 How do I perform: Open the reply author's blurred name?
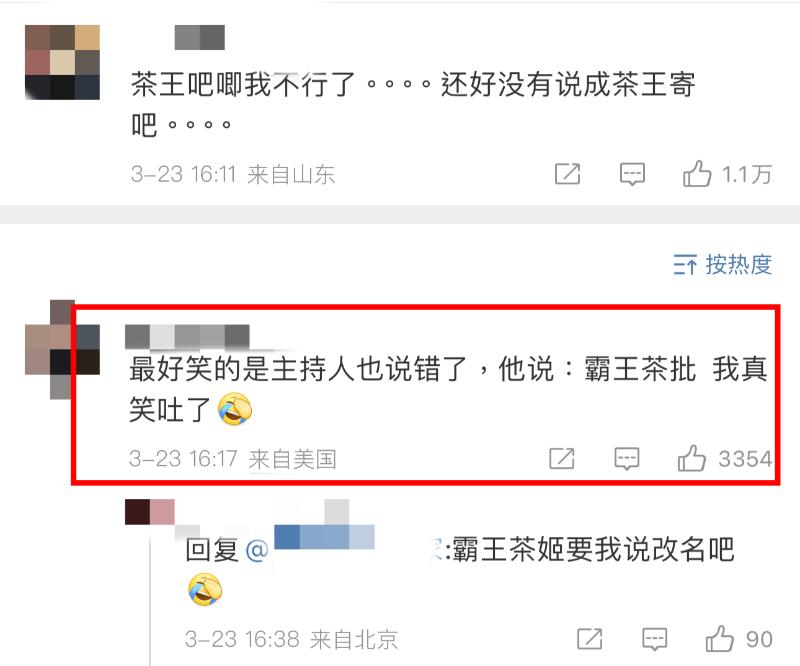click(150, 512)
